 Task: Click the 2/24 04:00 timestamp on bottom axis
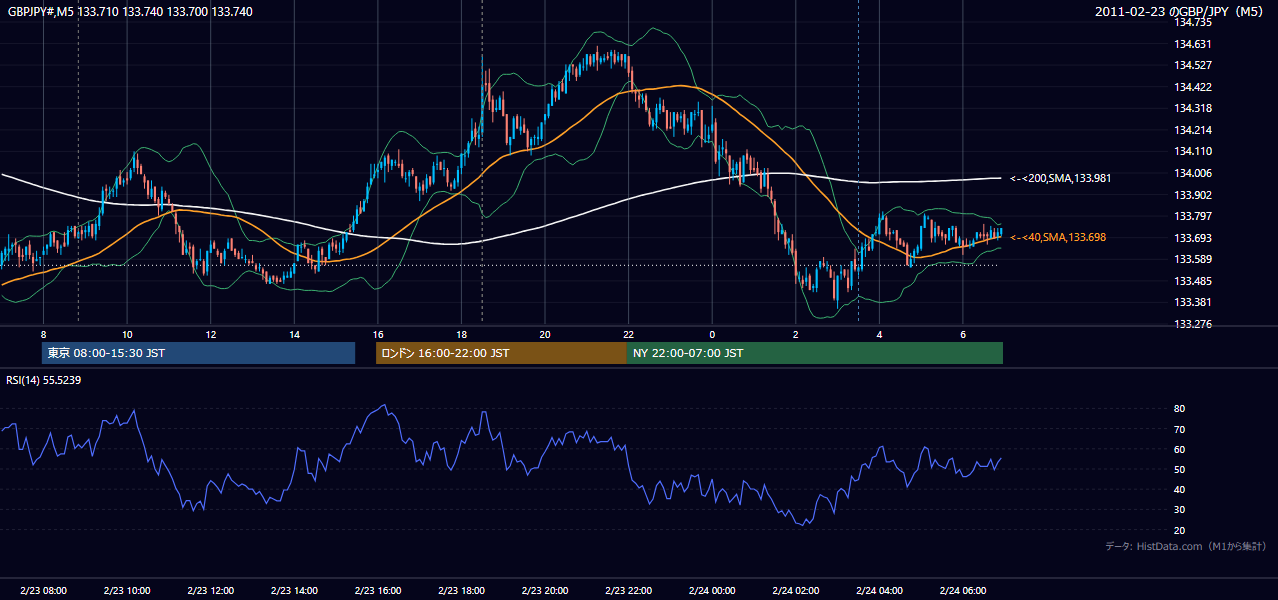[879, 591]
